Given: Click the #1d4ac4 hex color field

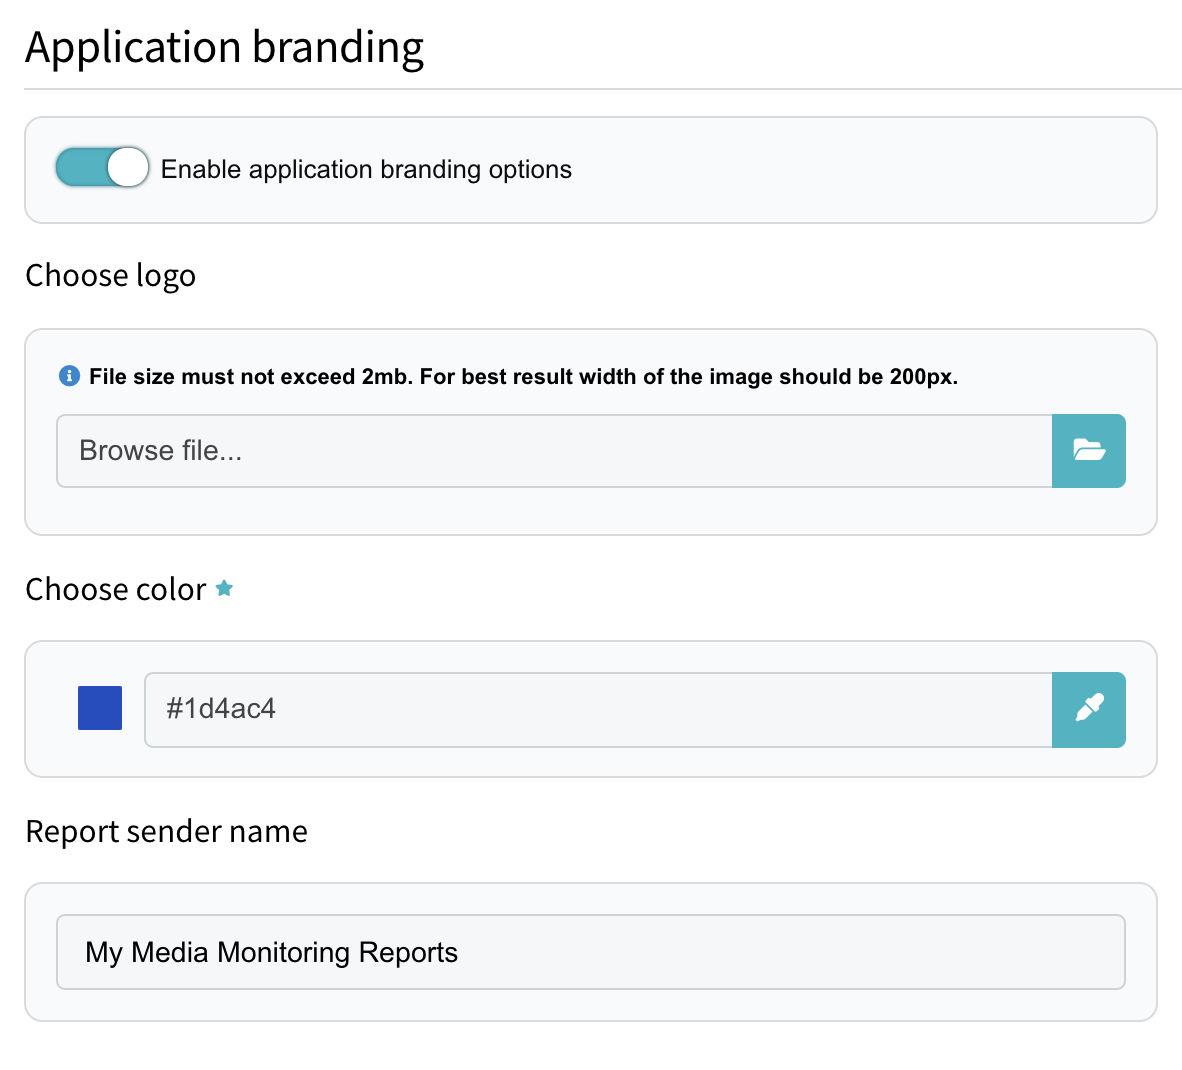Looking at the screenshot, I should (x=599, y=710).
